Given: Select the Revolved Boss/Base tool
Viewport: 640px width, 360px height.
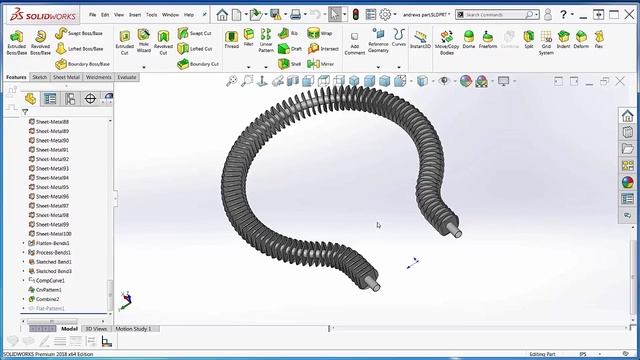Looking at the screenshot, I should pos(40,42).
